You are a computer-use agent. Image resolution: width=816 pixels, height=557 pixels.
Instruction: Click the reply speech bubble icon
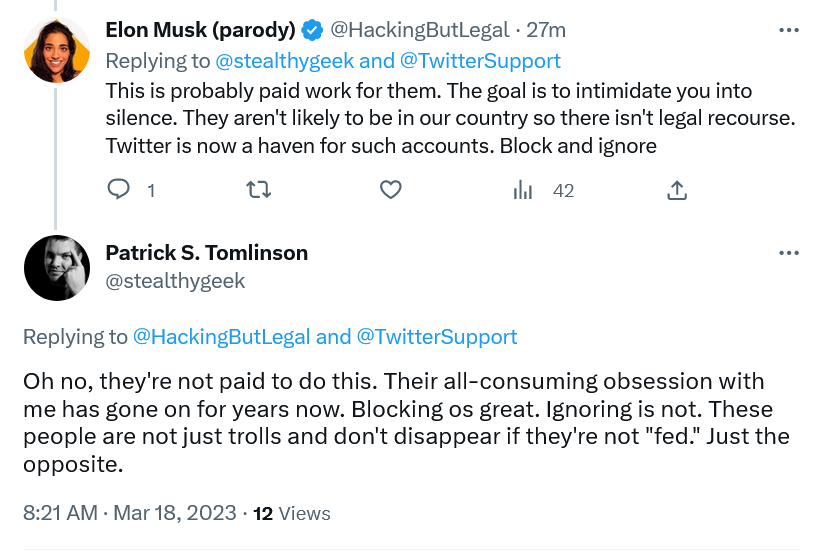[118, 189]
